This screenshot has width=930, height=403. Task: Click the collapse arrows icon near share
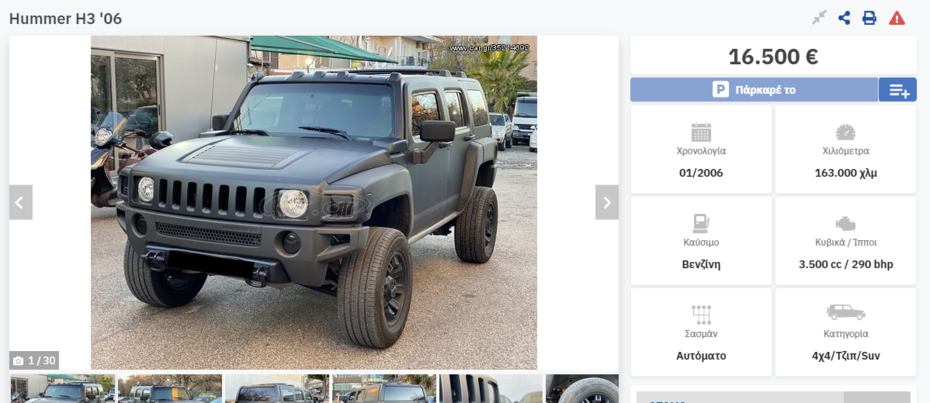(x=819, y=18)
